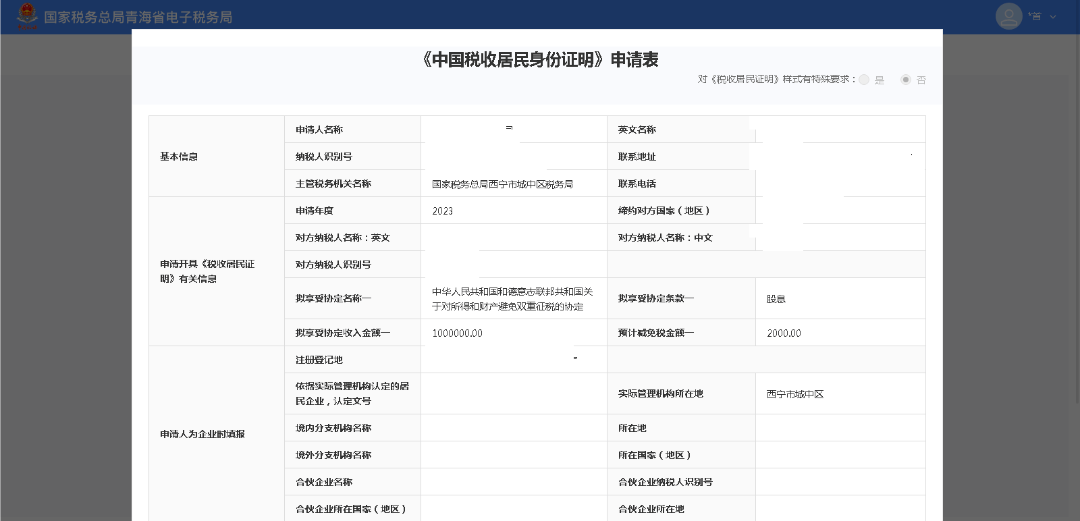1080x521 pixels.
Task: Click the 认定文号 input field for resident enterprise
Action: point(514,394)
